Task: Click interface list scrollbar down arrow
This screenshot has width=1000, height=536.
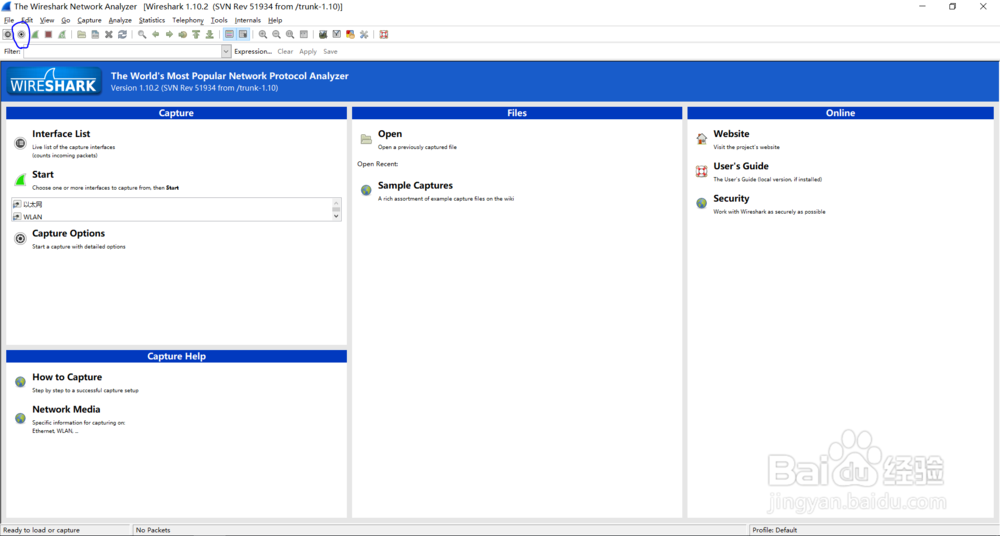Action: (x=336, y=217)
